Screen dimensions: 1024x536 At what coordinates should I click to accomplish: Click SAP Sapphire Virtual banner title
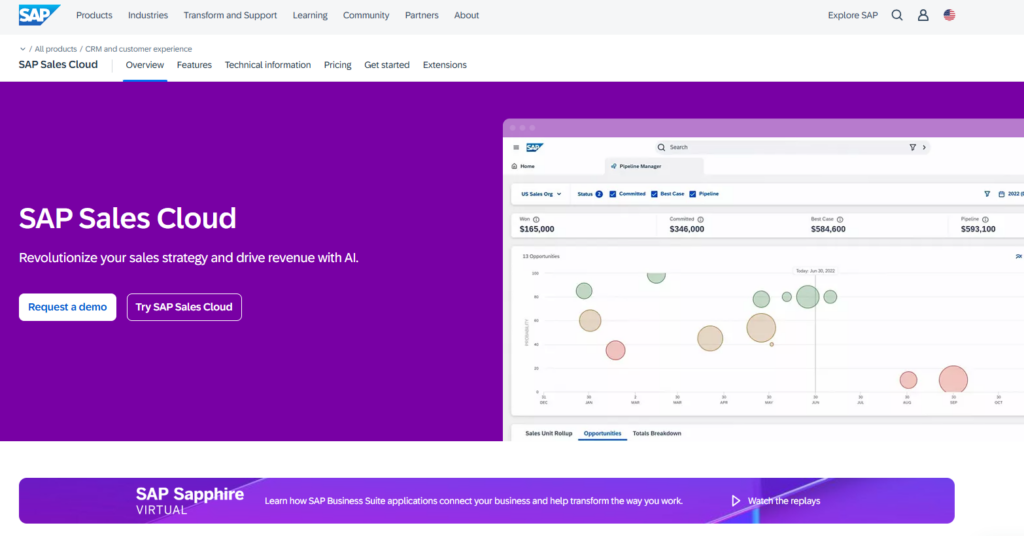(189, 501)
